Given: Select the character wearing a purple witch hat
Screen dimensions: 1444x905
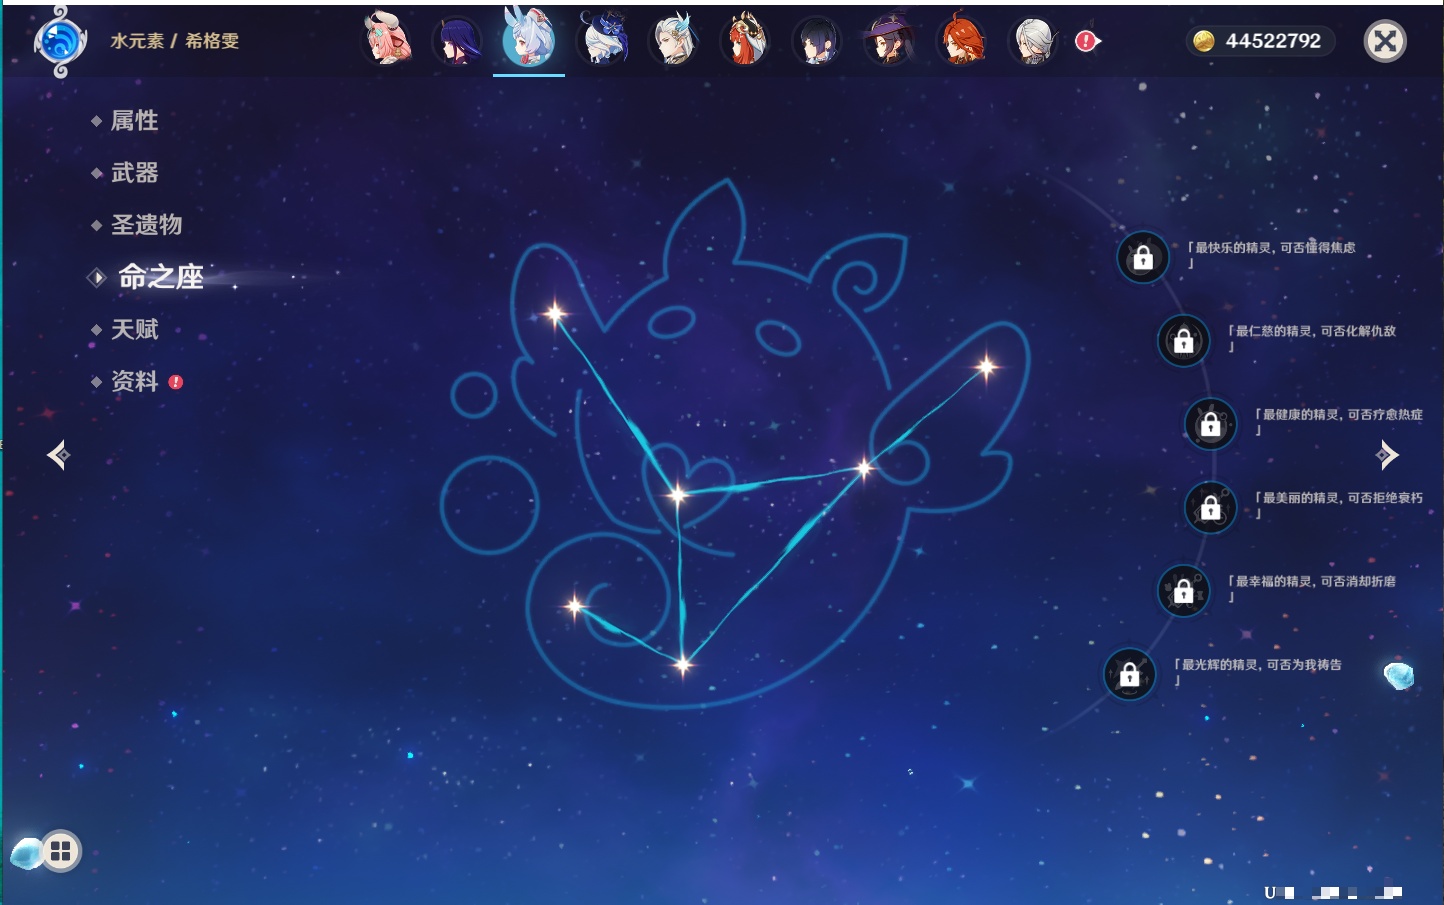Looking at the screenshot, I should [888, 40].
